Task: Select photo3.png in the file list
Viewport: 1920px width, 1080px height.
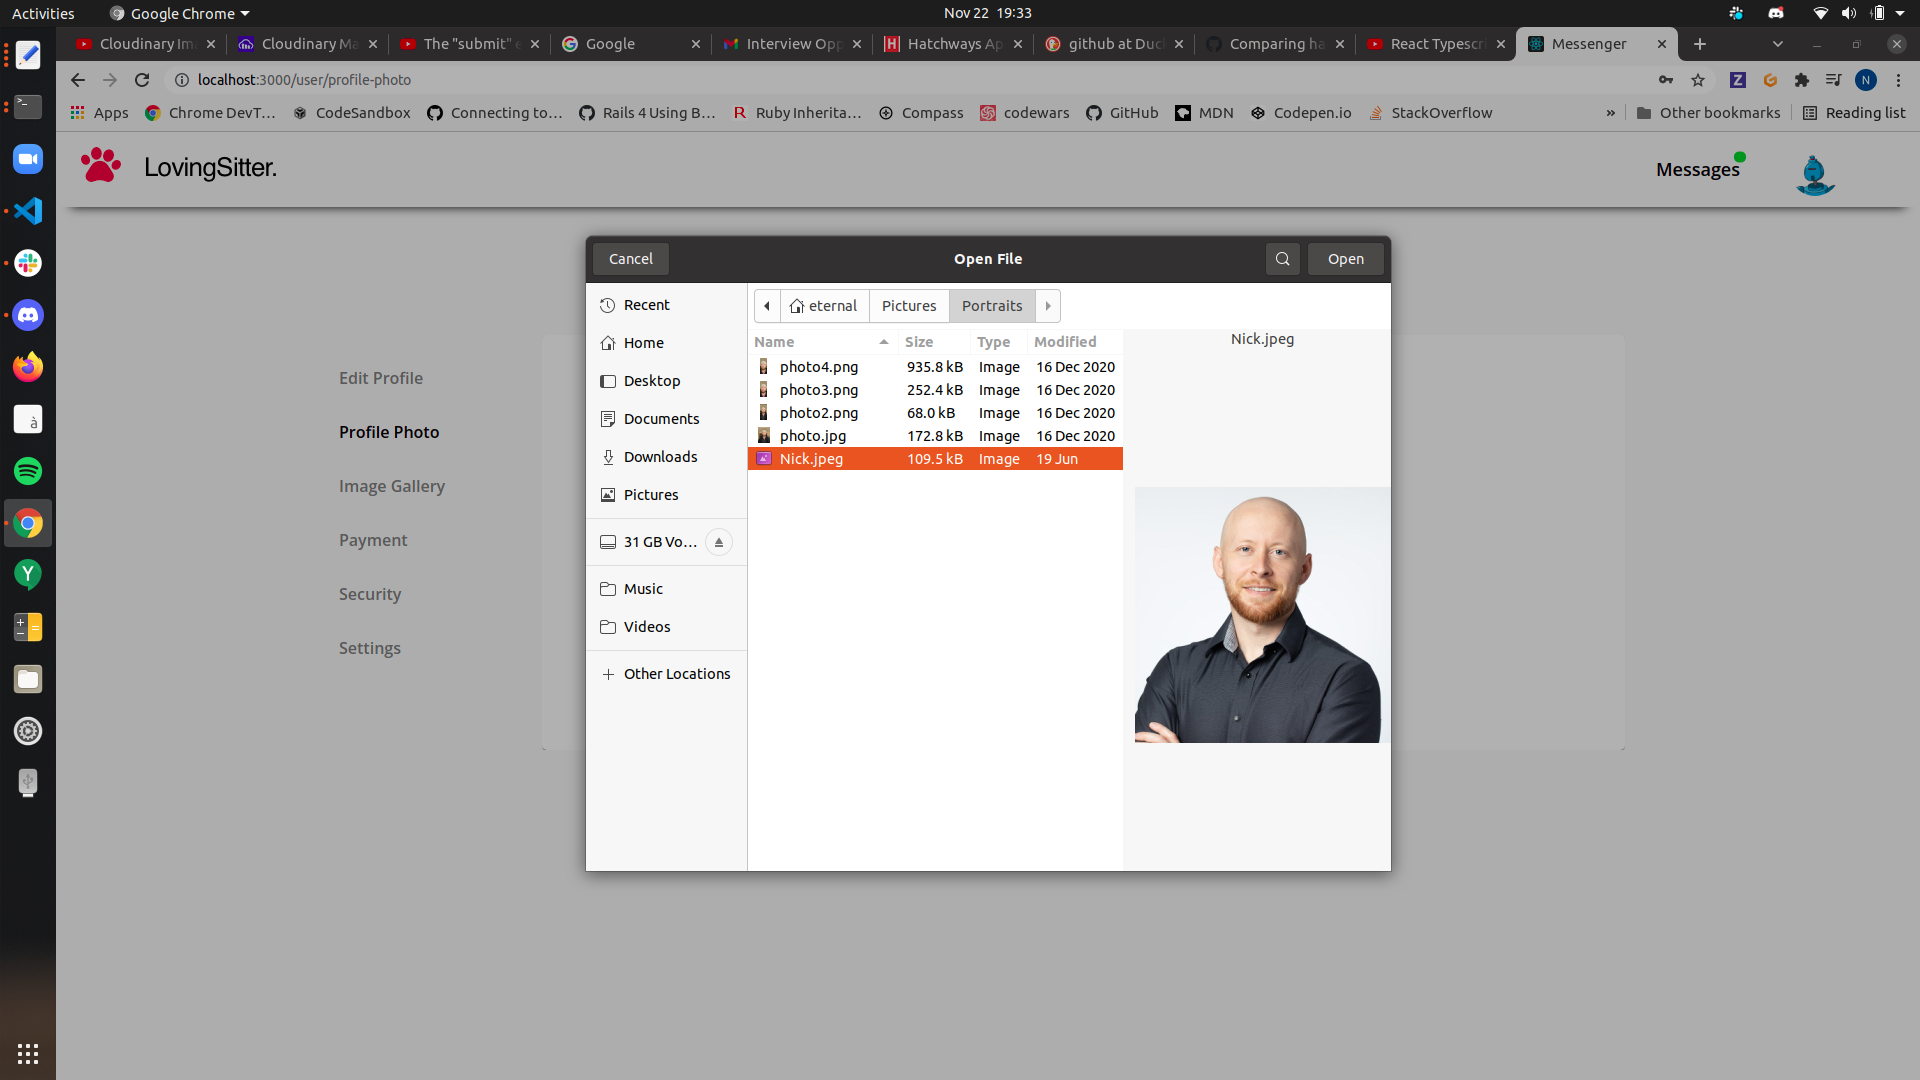Action: pyautogui.click(x=818, y=390)
